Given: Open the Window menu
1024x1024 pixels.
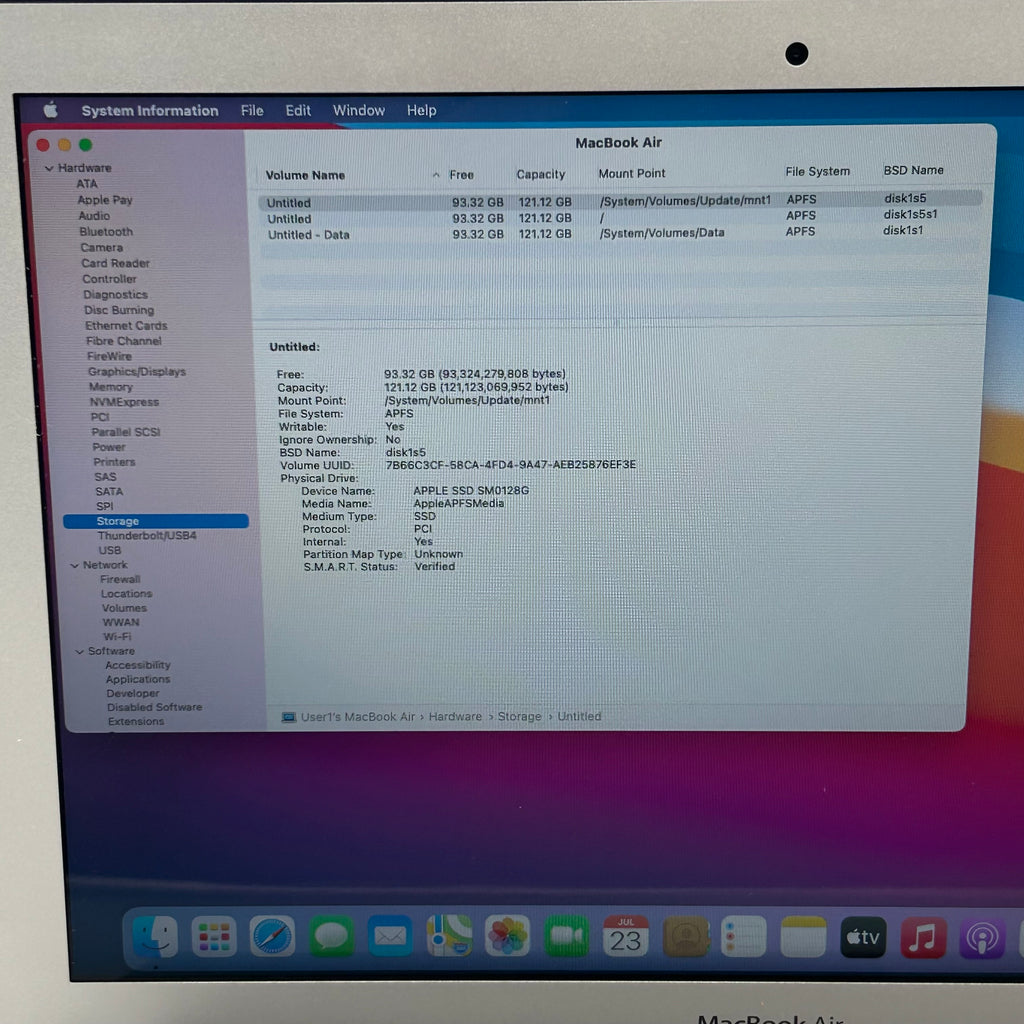Looking at the screenshot, I should pyautogui.click(x=359, y=110).
